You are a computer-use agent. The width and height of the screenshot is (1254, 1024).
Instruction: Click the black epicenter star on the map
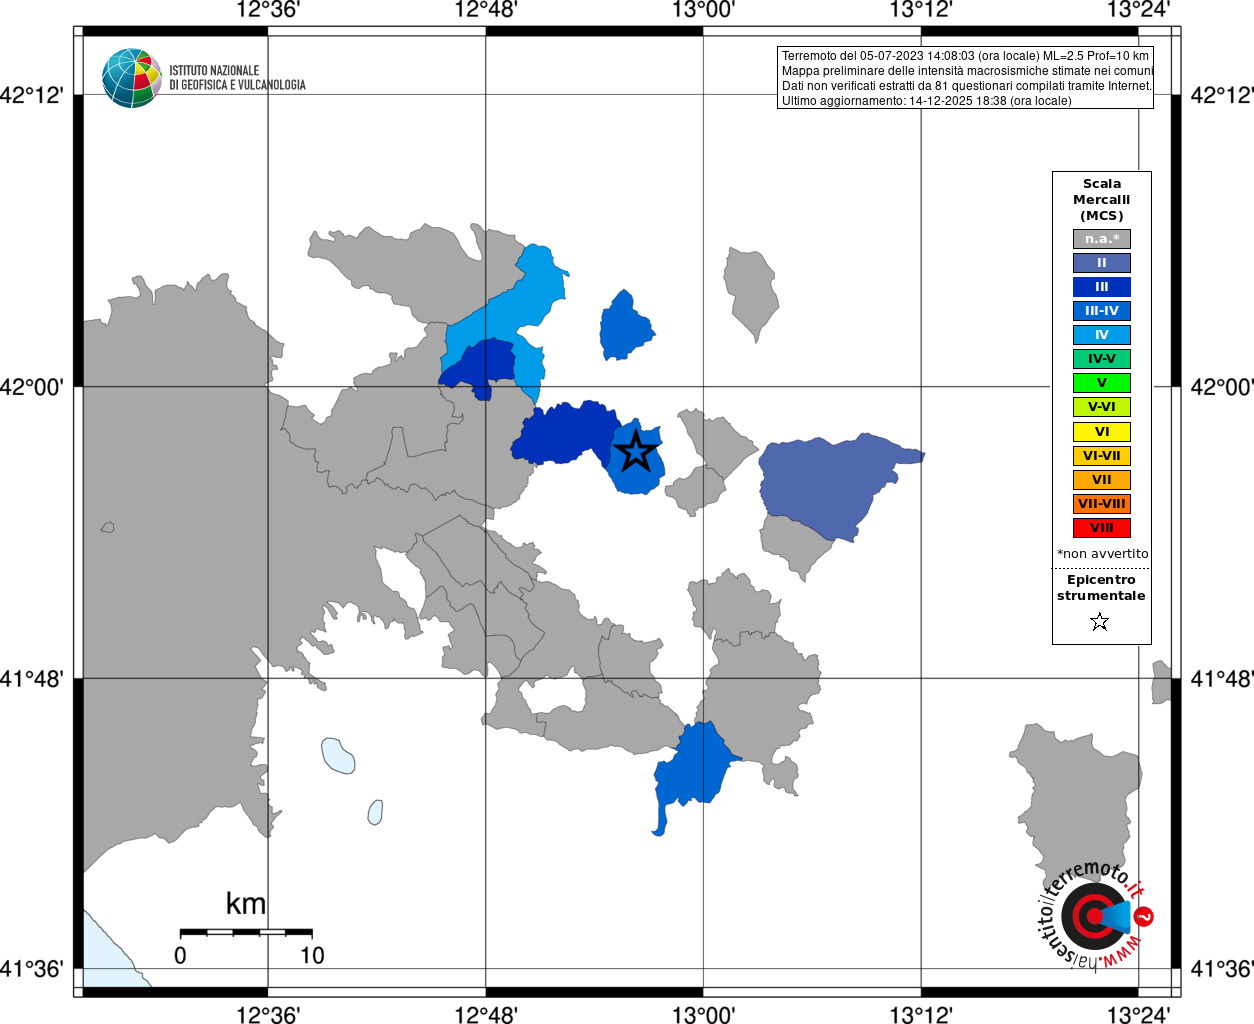pos(636,452)
